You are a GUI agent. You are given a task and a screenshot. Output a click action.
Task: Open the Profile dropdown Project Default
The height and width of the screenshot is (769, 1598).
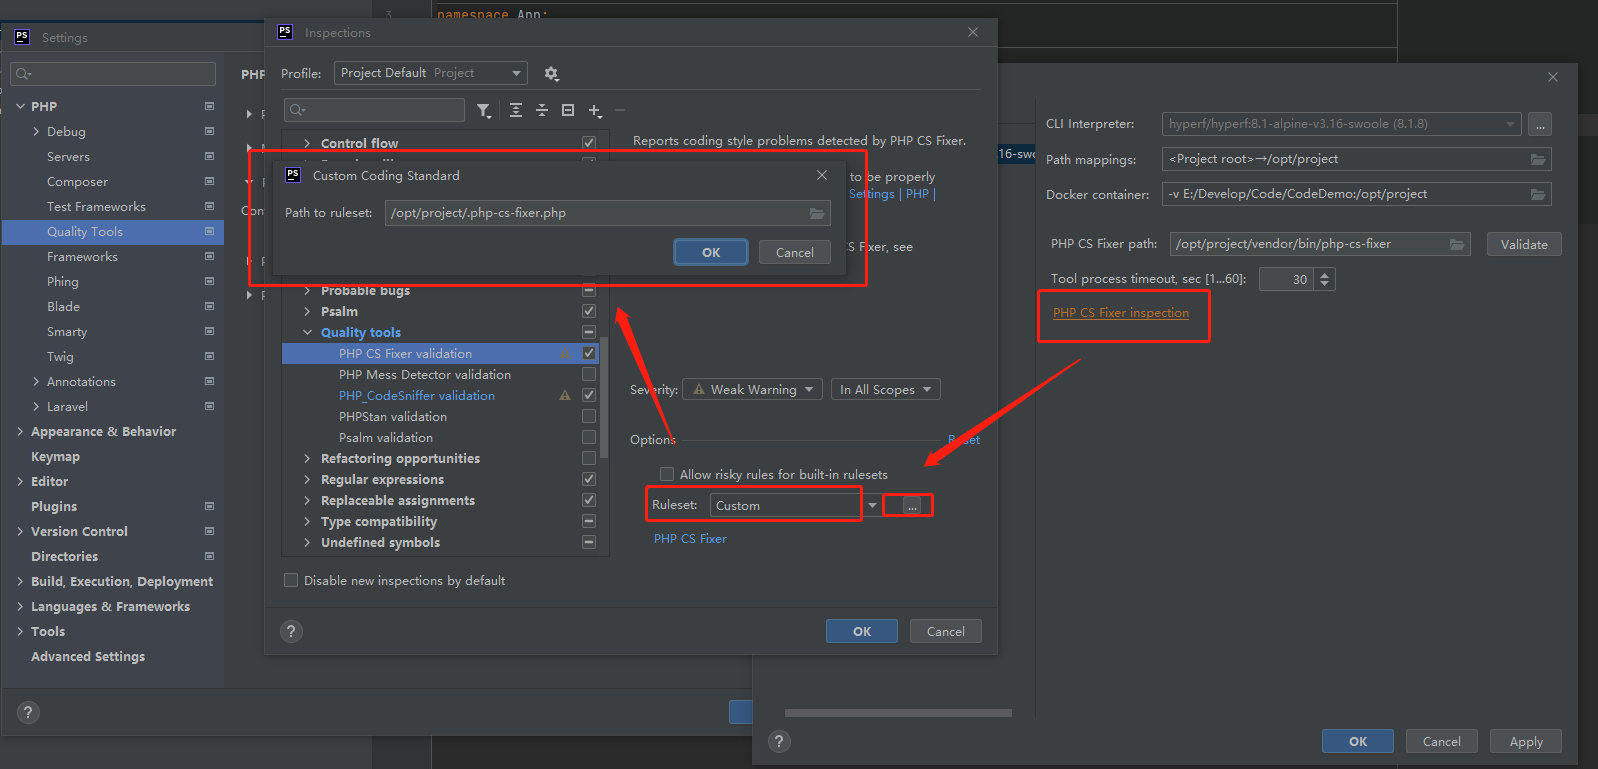click(431, 73)
